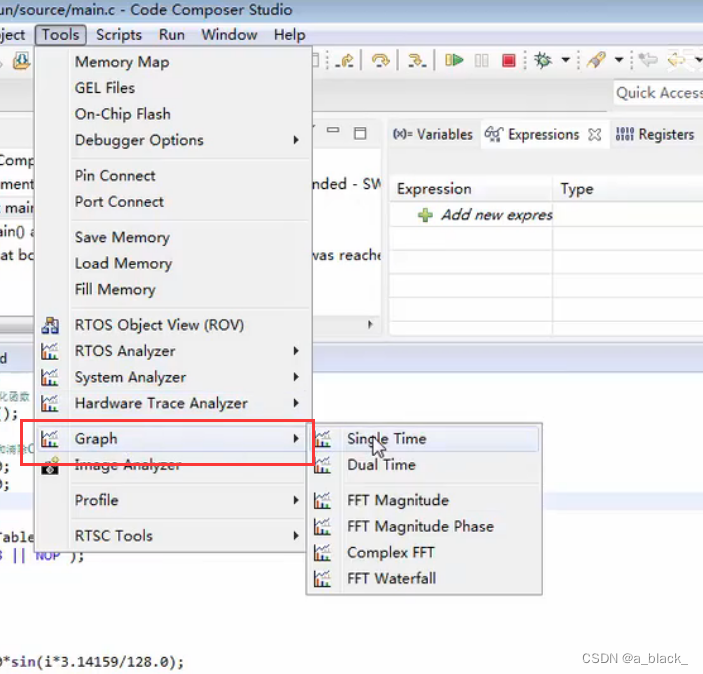Open the Run menu

click(172, 35)
